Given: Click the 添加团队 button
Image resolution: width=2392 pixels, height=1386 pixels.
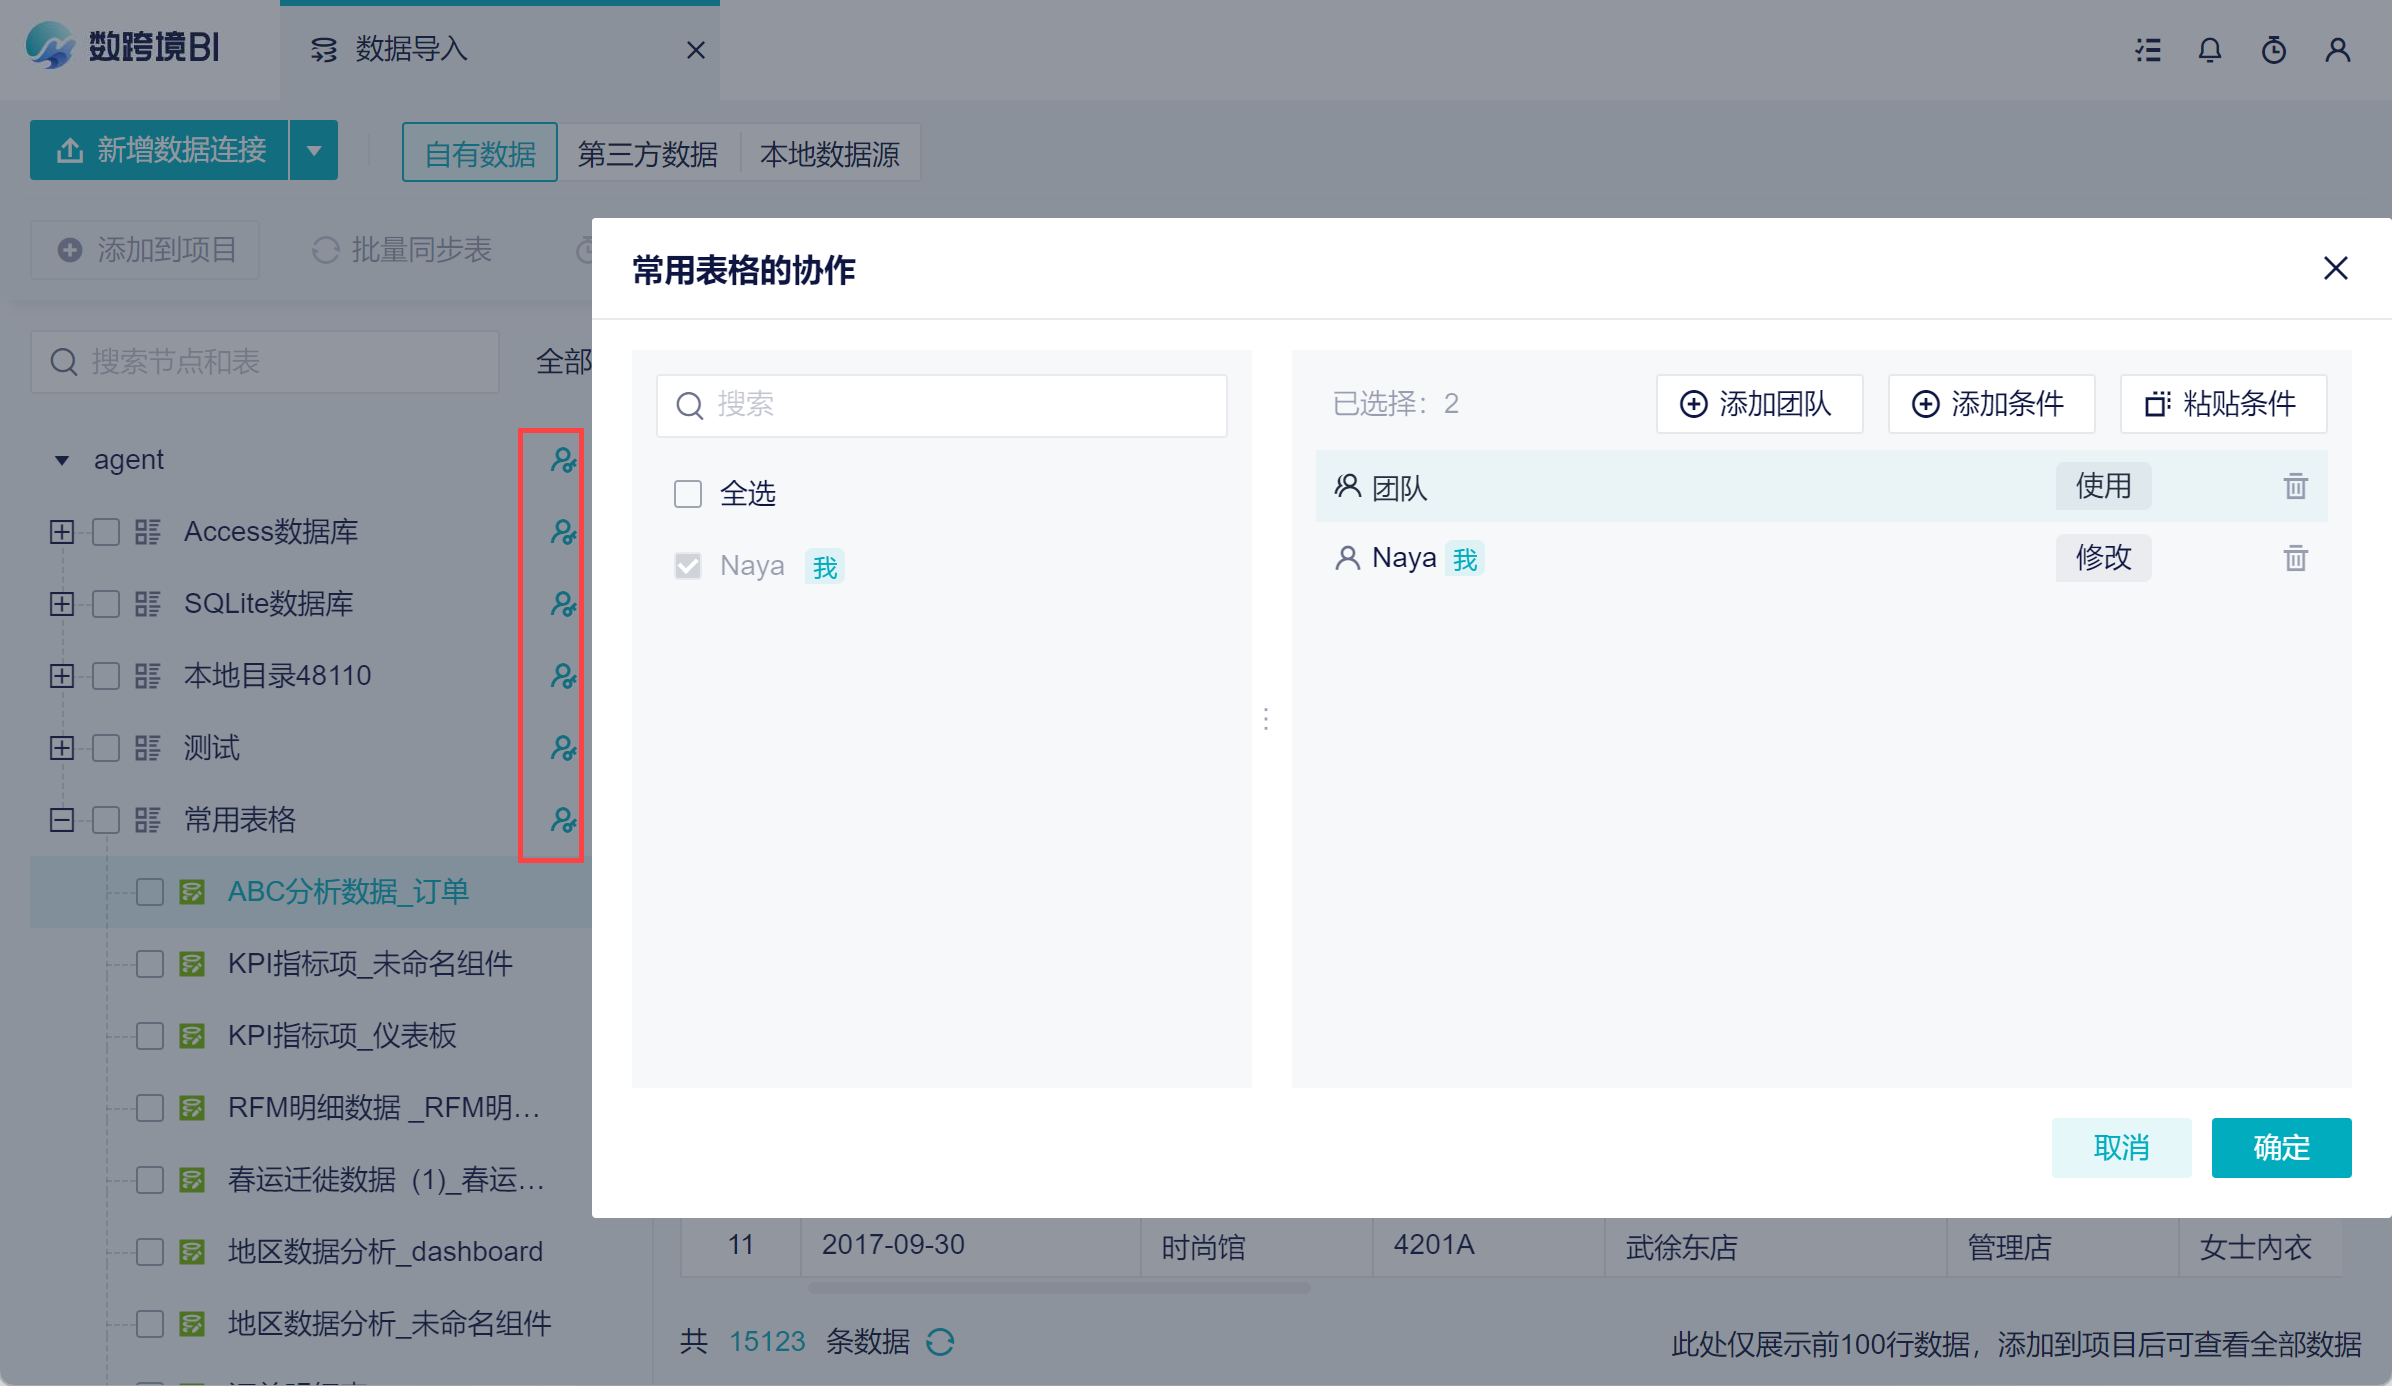Looking at the screenshot, I should pos(1759,404).
